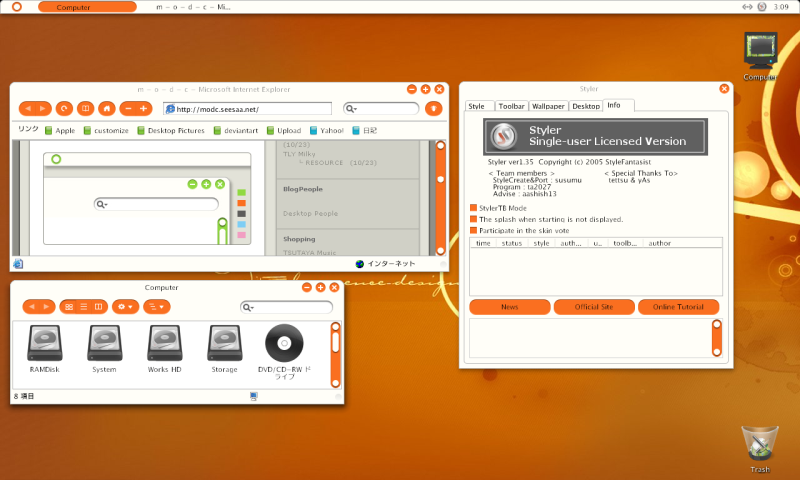This screenshot has height=480, width=800.
Task: Click the style column header in Styler
Action: pyautogui.click(x=541, y=243)
